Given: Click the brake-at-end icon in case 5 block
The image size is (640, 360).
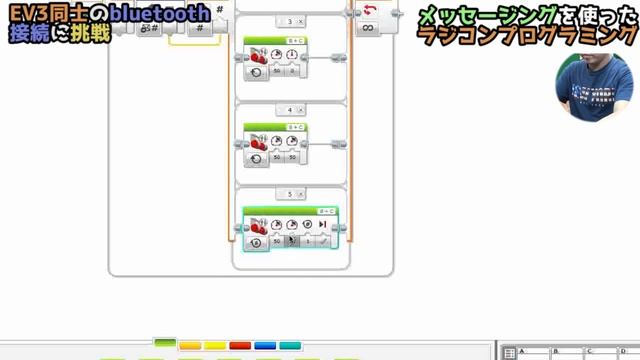Looking at the screenshot, I should pos(323,224).
